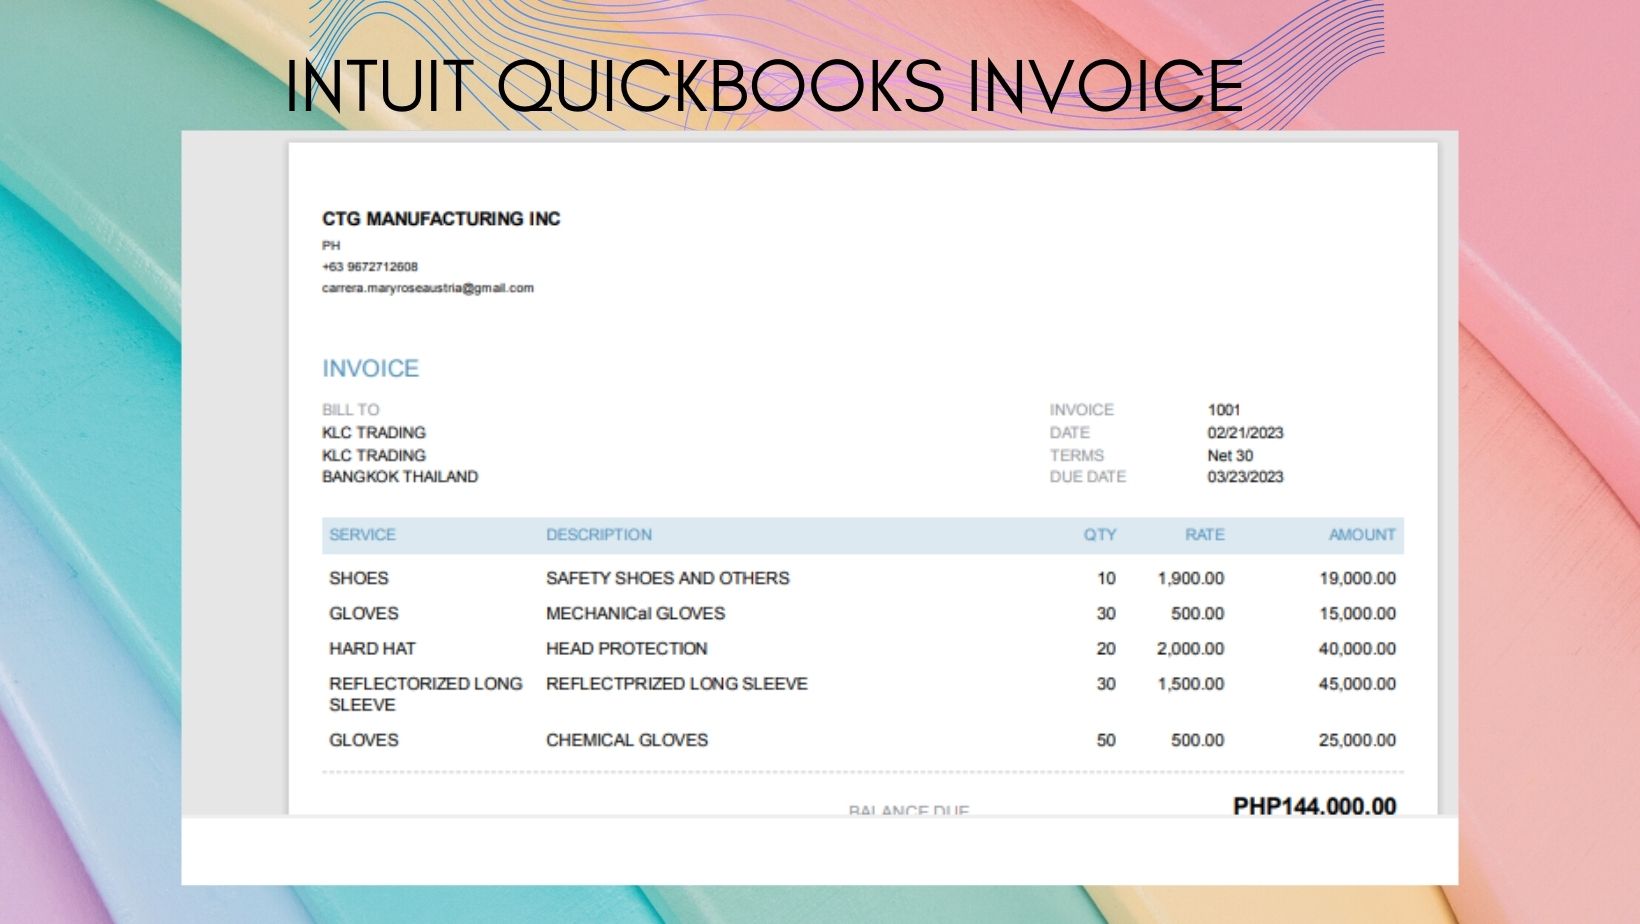Click the amount "45,000.00"
Screen dimensions: 1640x924
(1358, 684)
